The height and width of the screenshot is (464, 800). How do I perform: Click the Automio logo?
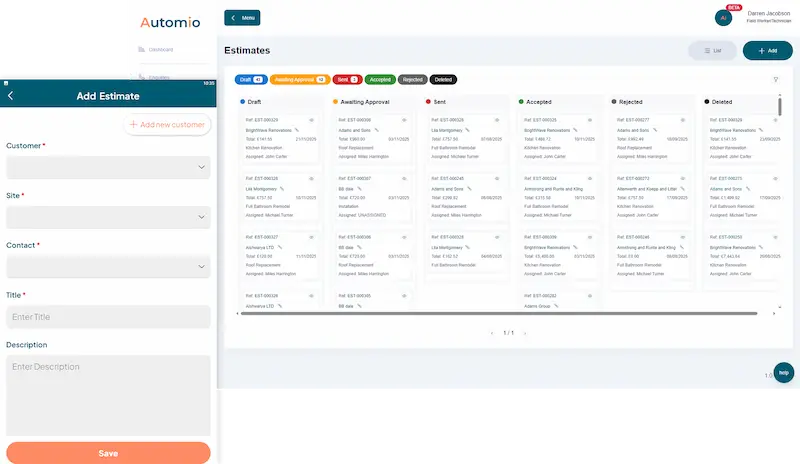tap(170, 22)
